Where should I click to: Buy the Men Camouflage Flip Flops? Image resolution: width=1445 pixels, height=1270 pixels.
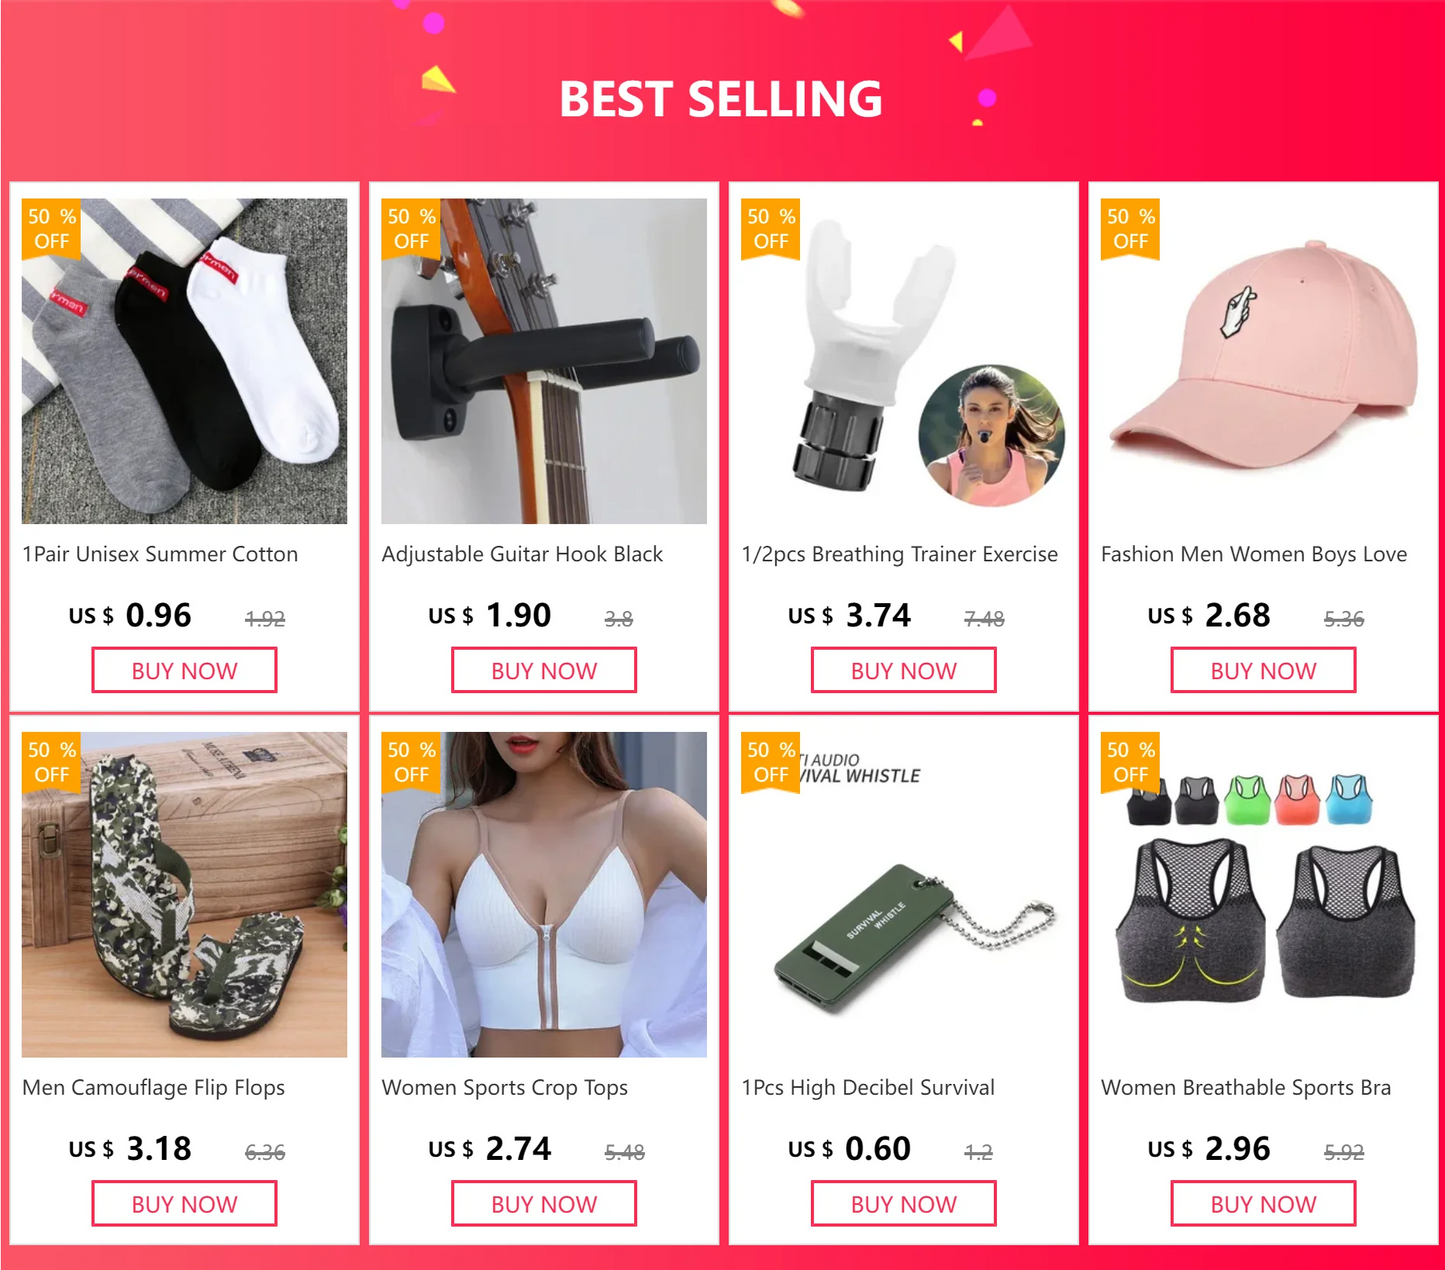tap(184, 1203)
